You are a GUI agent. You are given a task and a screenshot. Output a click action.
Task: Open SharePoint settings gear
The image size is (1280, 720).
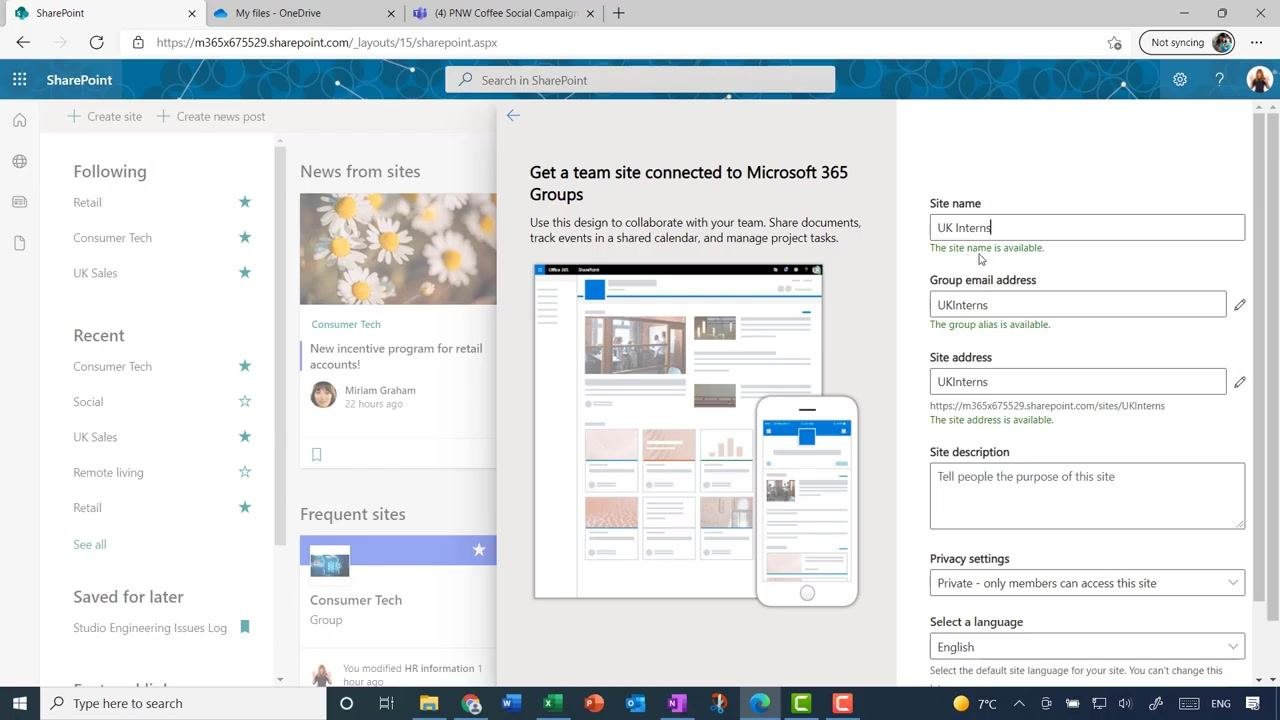pyautogui.click(x=1180, y=80)
